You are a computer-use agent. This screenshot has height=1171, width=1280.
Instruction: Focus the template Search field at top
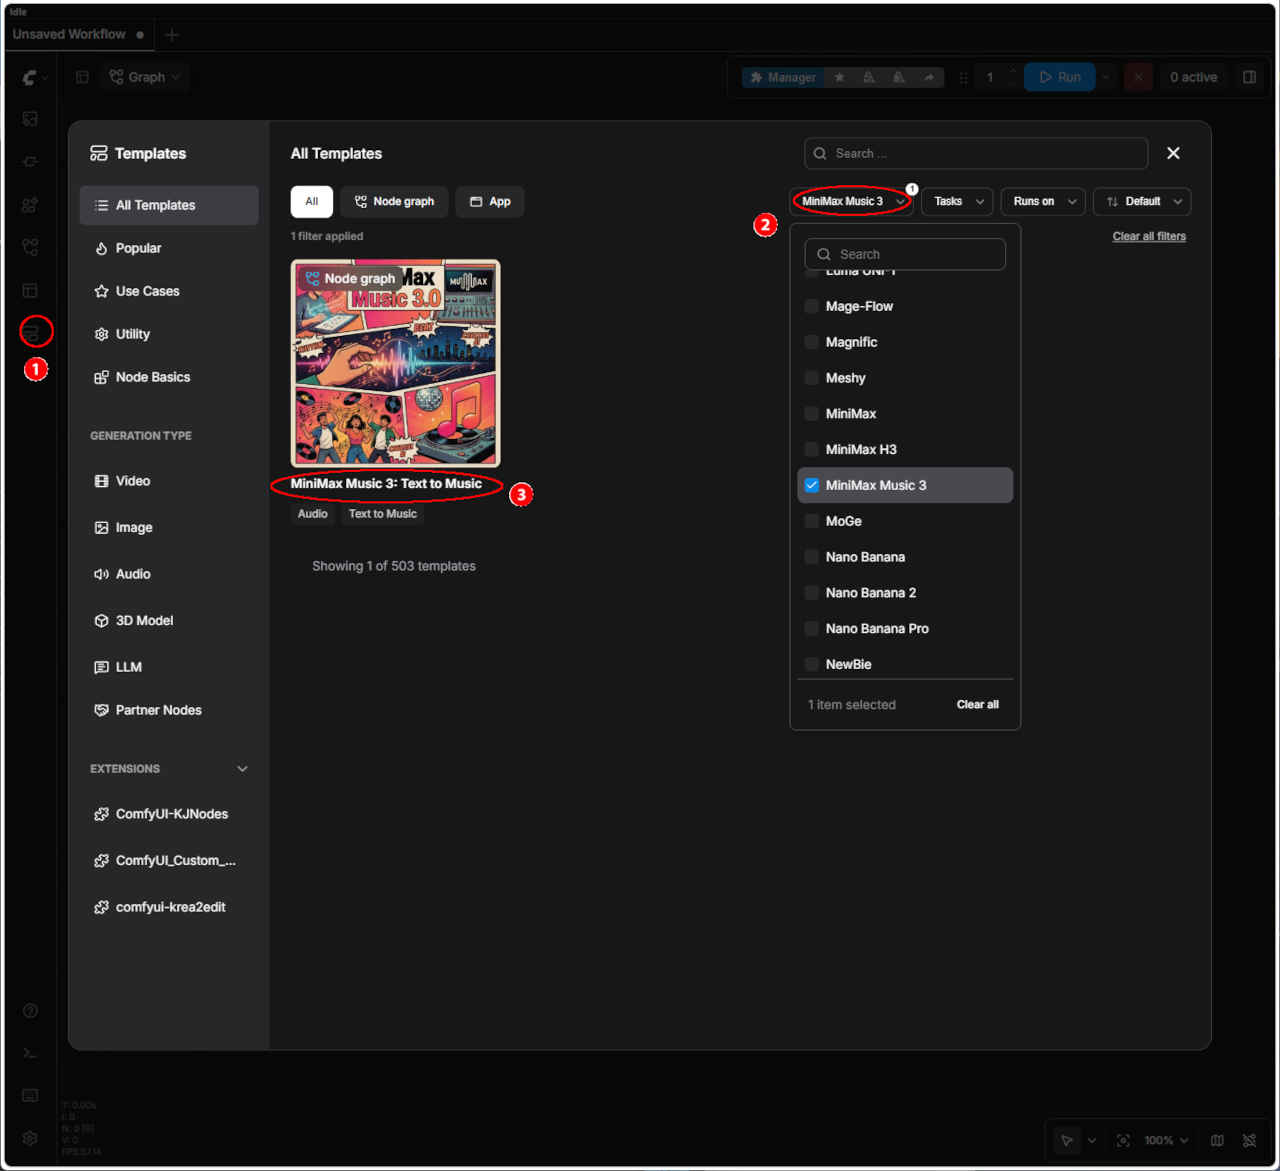pos(976,153)
